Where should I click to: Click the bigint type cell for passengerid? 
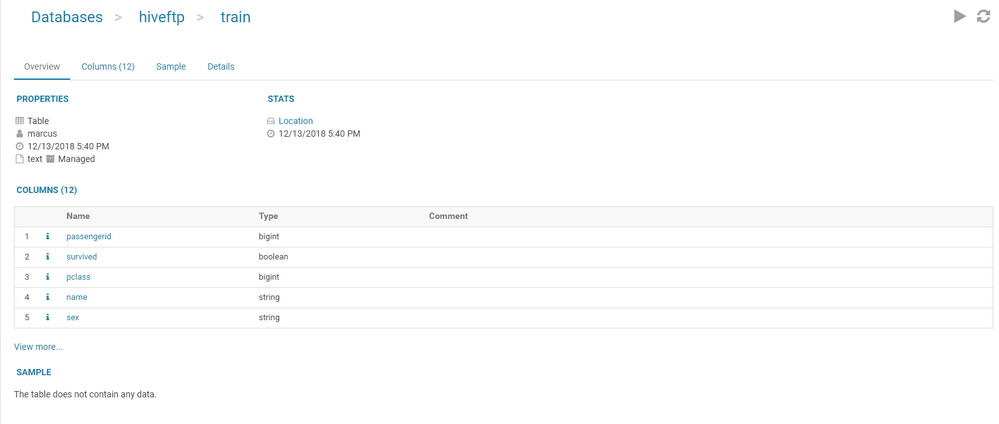[x=269, y=237]
